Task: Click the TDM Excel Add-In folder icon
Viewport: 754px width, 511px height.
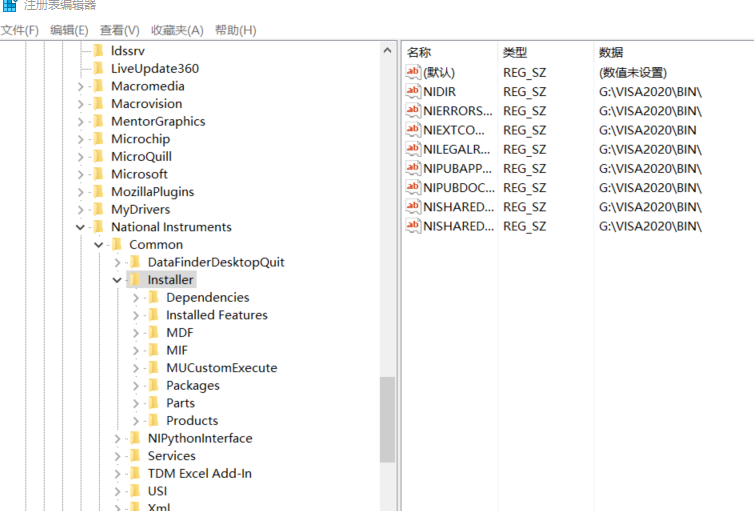Action: [135, 474]
